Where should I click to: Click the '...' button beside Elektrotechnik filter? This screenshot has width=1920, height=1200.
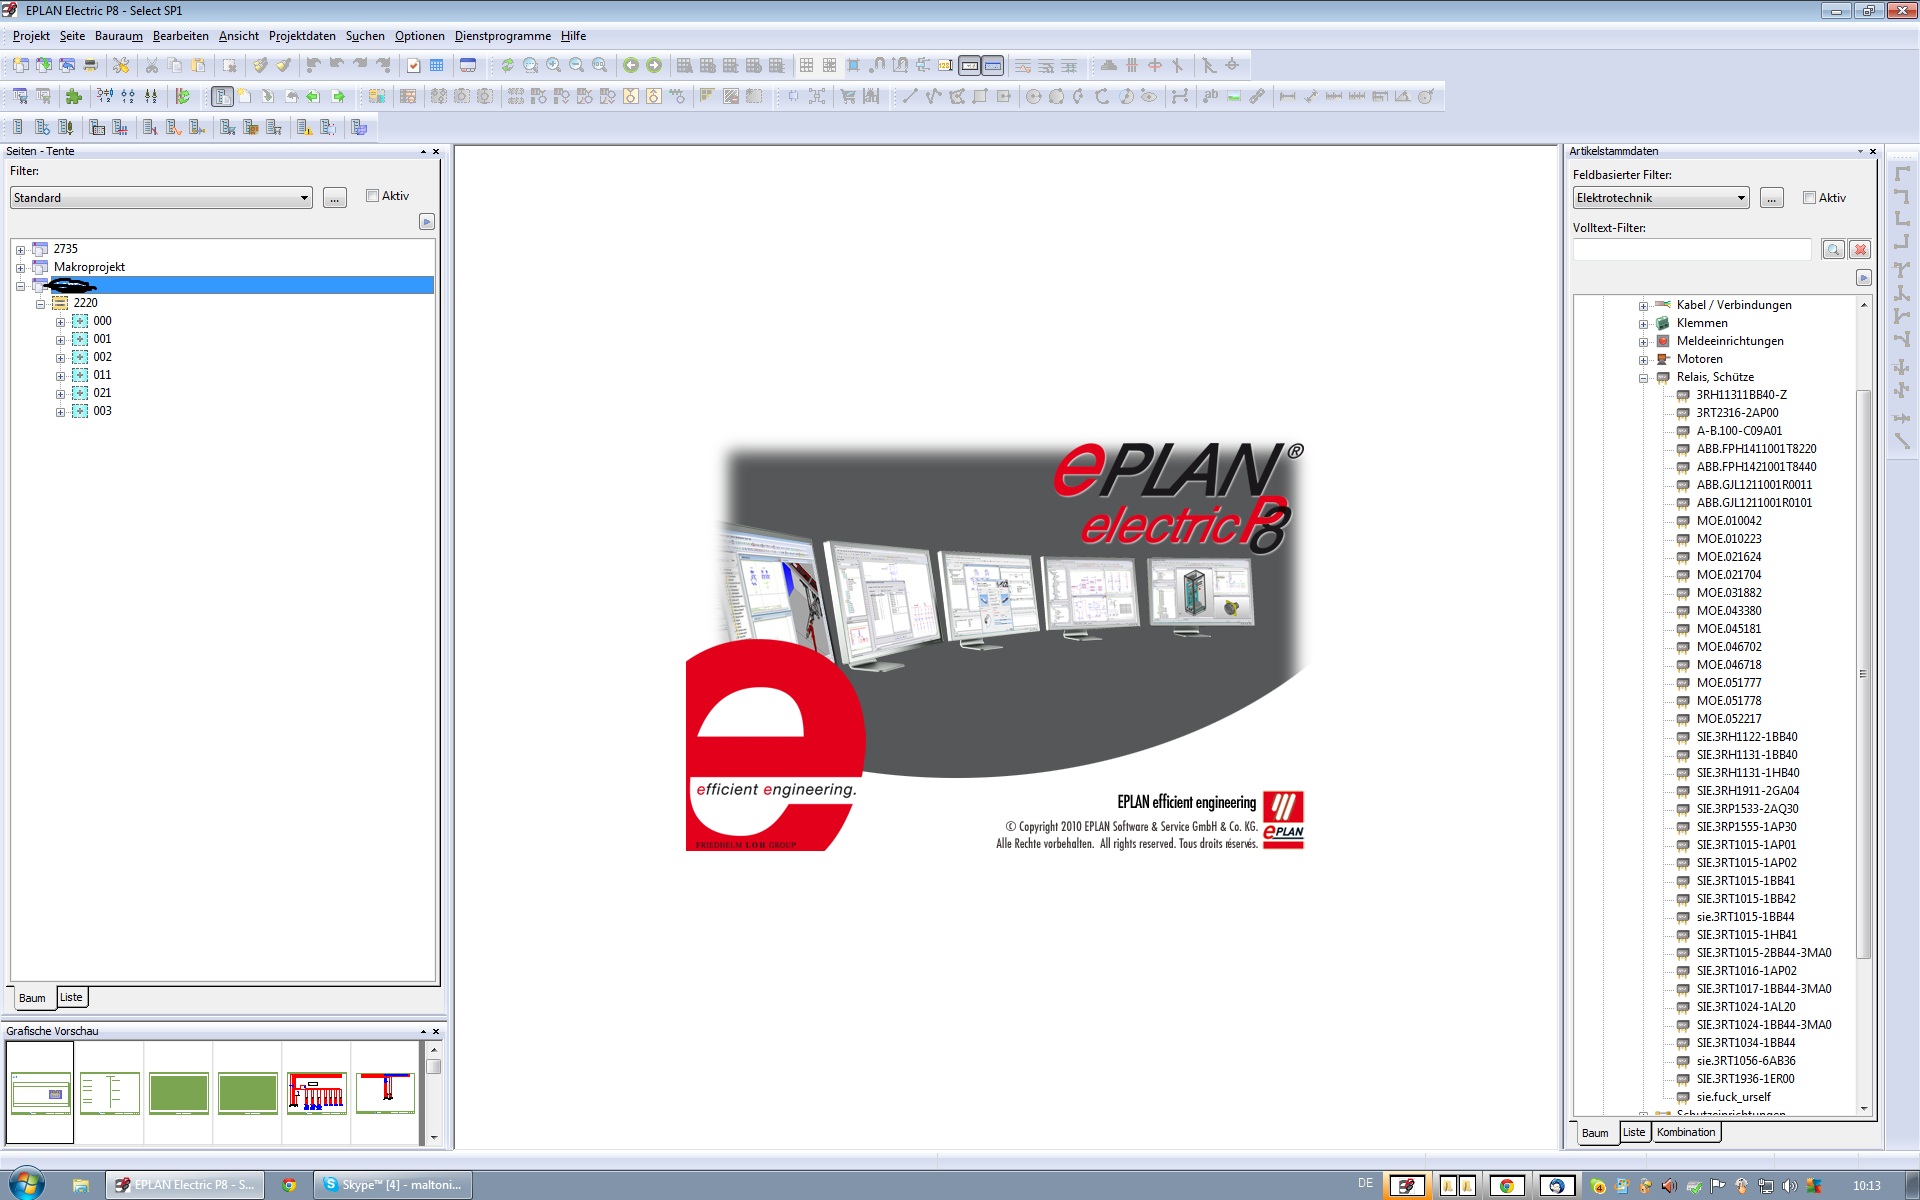click(1771, 198)
